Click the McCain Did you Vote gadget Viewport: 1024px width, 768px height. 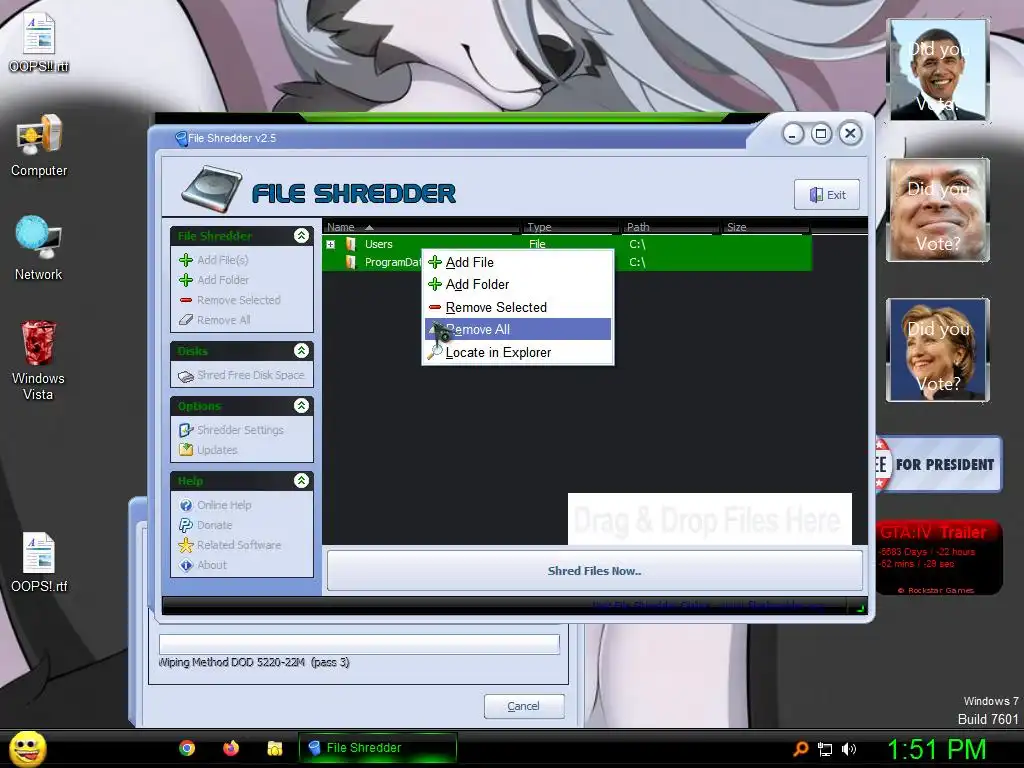point(938,210)
